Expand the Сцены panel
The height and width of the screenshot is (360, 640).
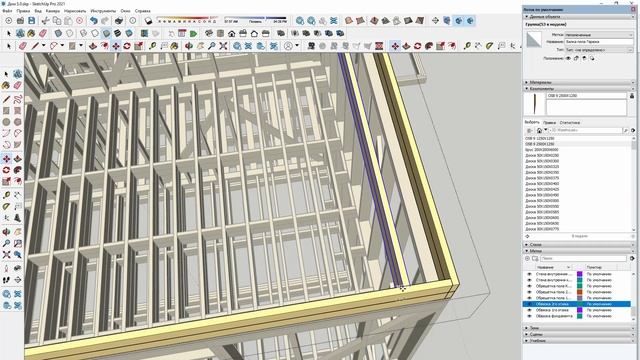tap(579, 334)
